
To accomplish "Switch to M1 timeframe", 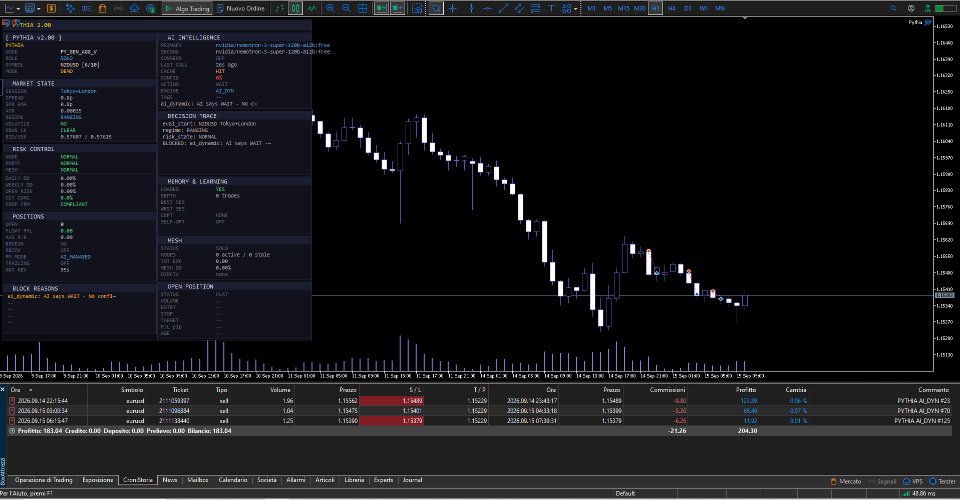I will click(x=591, y=9).
